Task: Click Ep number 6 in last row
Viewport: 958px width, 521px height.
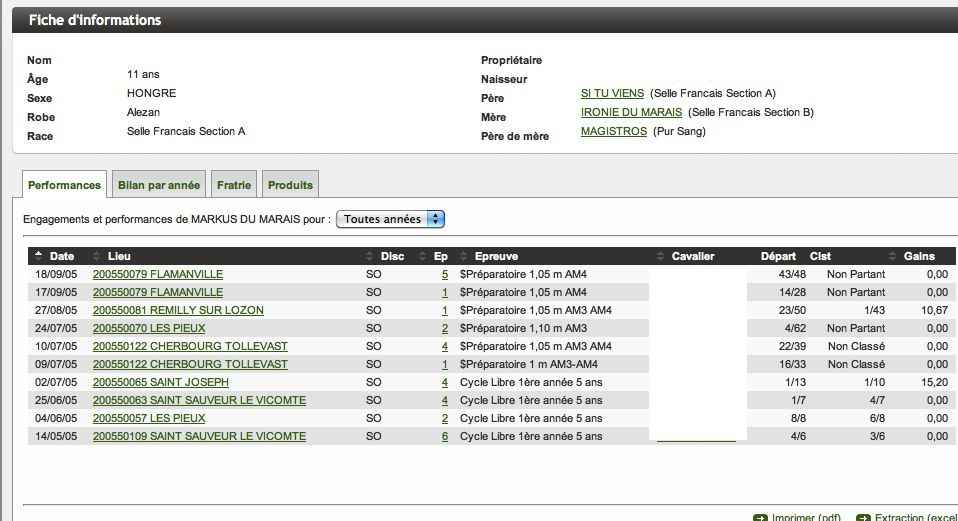Action: click(444, 436)
